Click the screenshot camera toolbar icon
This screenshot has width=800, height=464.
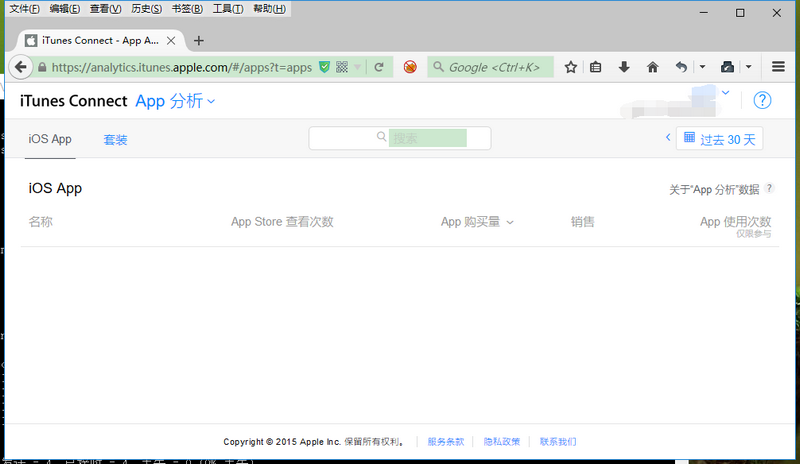[727, 67]
